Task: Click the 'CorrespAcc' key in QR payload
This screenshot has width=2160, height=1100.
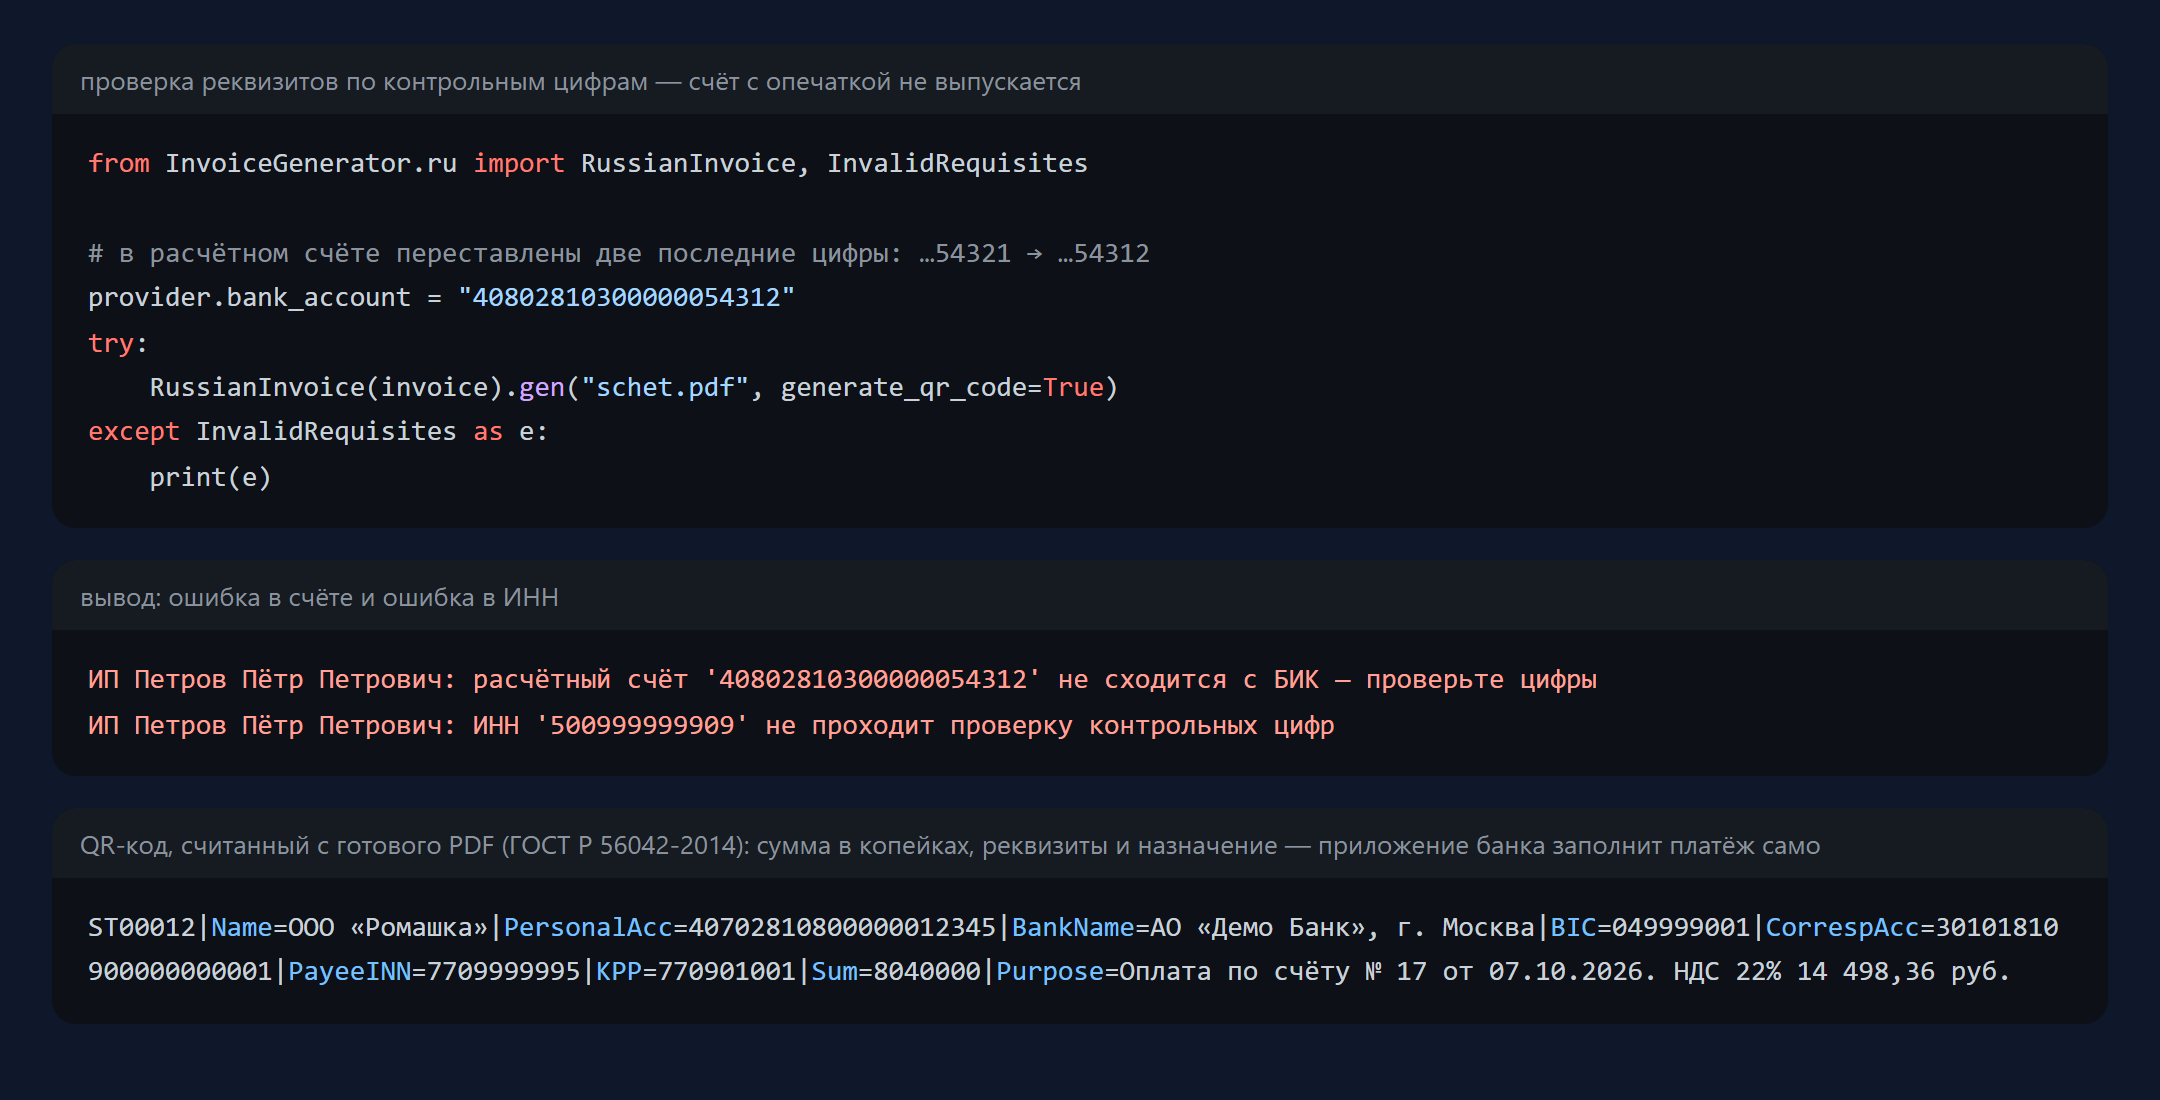Action: click(1843, 927)
